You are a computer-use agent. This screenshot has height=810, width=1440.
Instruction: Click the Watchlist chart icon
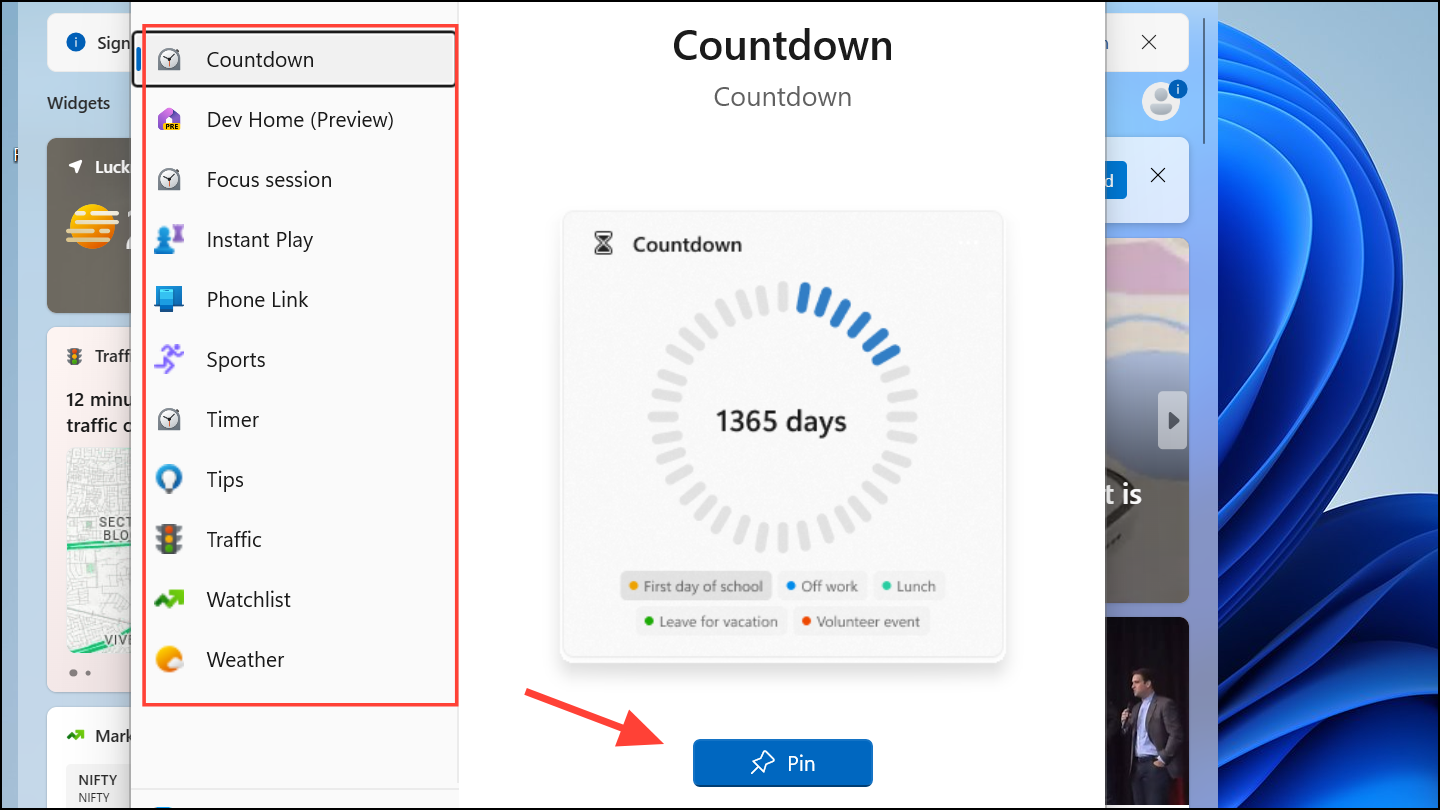point(170,600)
